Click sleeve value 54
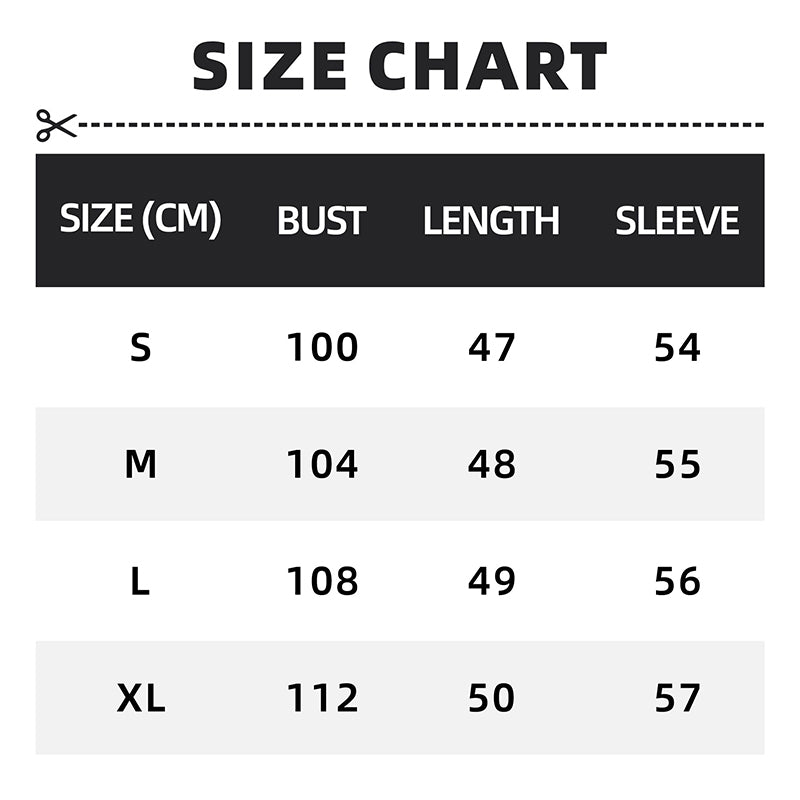Viewport: 800px width, 800px height. (x=678, y=348)
